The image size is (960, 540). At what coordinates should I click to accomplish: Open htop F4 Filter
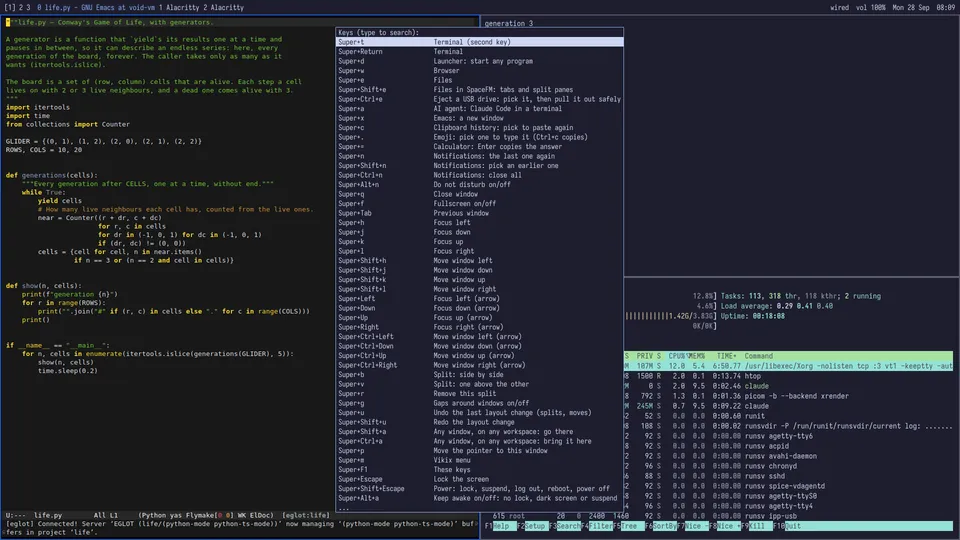click(x=598, y=526)
